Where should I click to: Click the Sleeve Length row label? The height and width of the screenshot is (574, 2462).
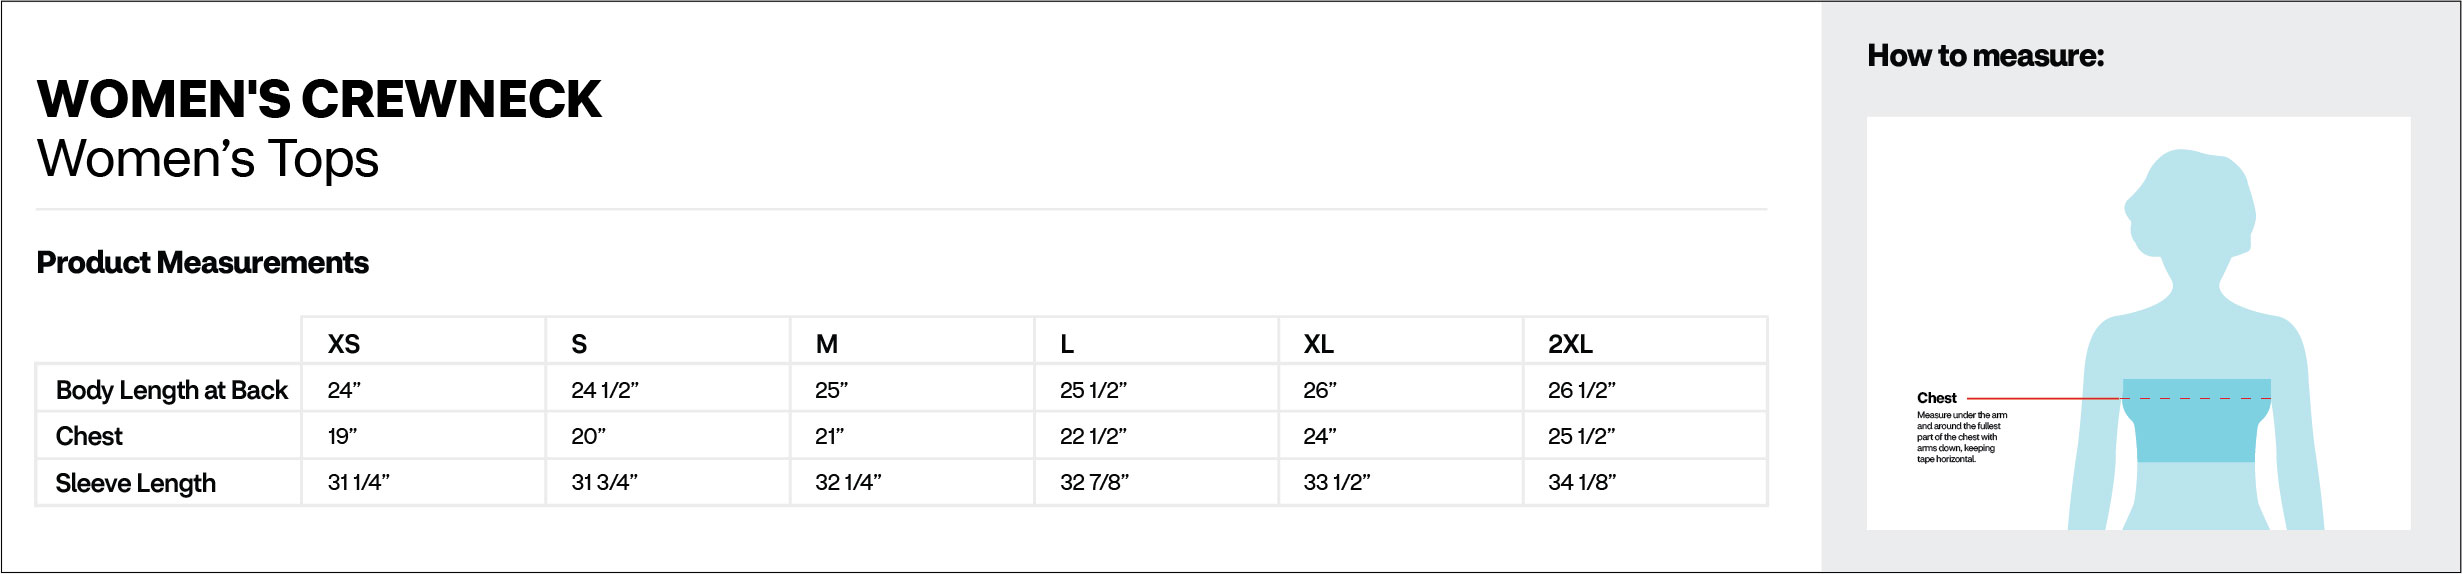135,483
